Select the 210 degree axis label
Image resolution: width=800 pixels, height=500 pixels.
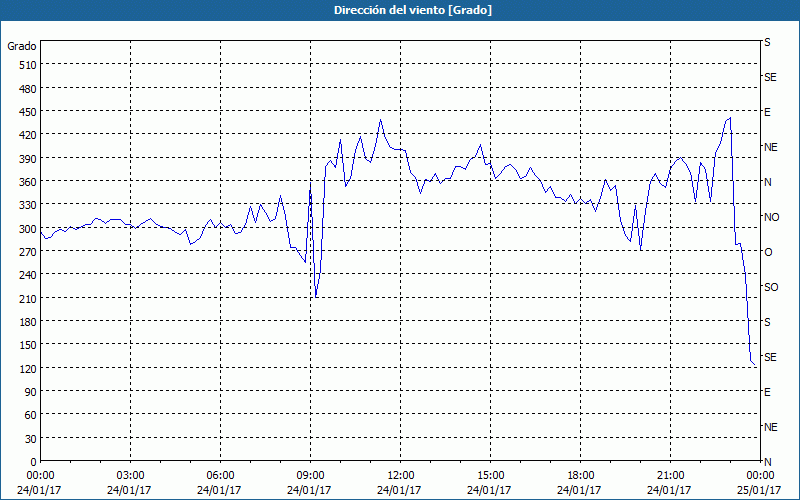point(28,298)
